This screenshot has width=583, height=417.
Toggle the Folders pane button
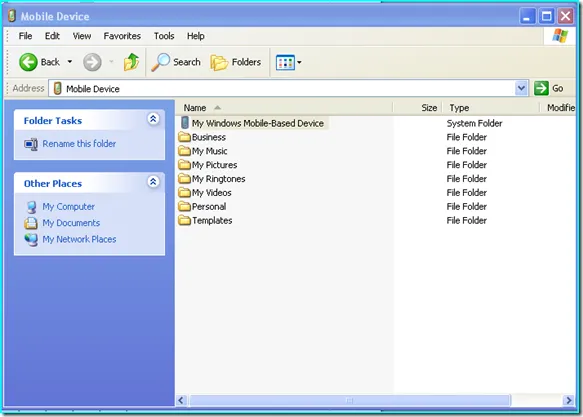pyautogui.click(x=235, y=62)
